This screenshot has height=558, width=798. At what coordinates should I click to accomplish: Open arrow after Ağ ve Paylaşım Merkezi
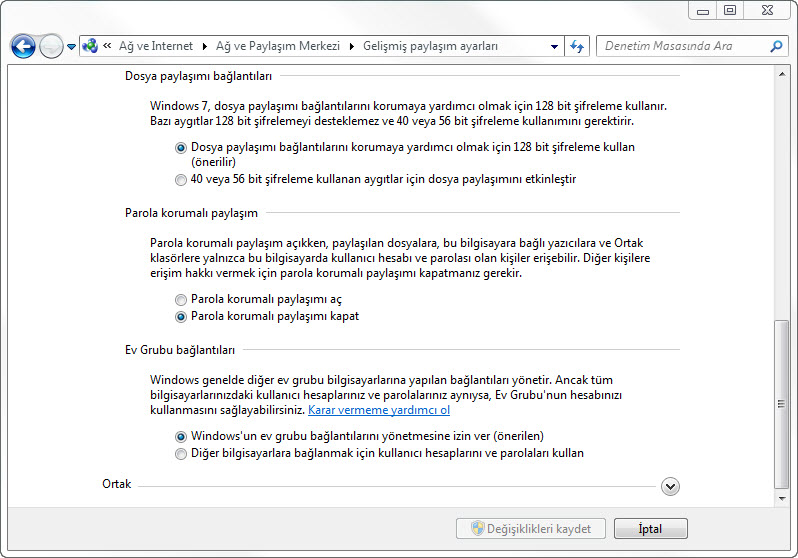click(351, 46)
